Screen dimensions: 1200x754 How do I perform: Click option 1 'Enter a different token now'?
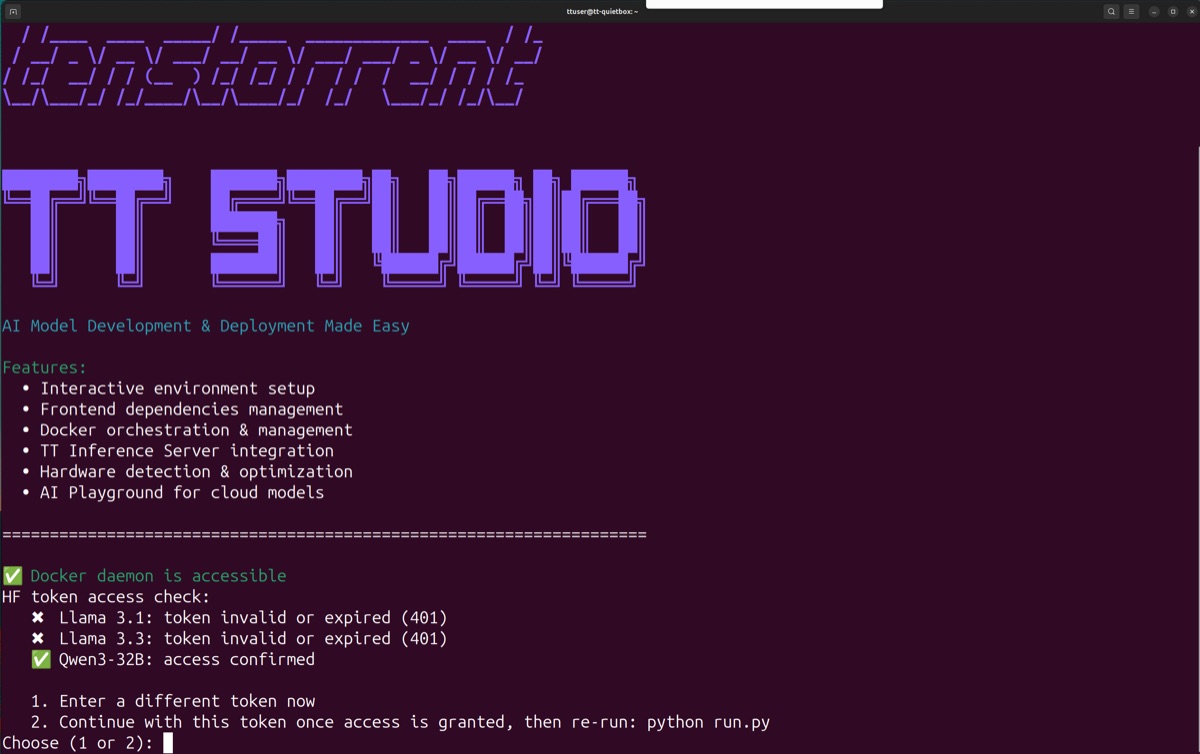(187, 702)
